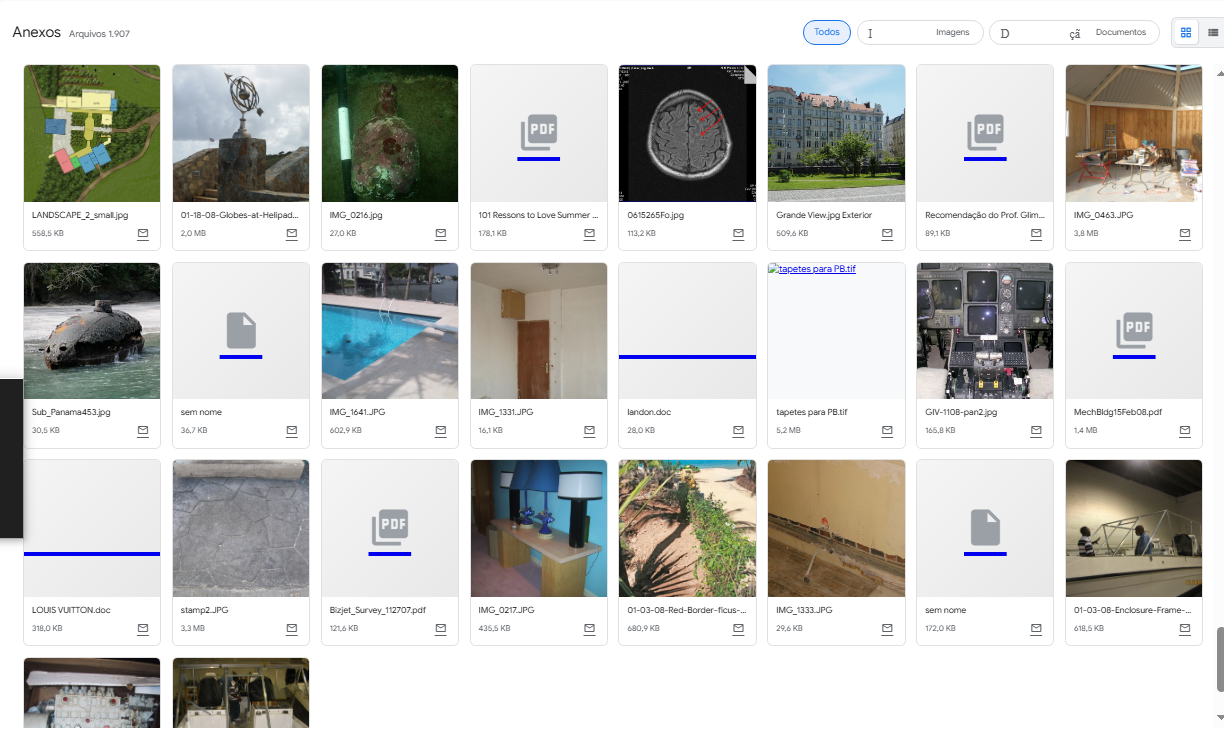Switch to grid view layout
This screenshot has width=1224, height=733.
pos(1186,33)
